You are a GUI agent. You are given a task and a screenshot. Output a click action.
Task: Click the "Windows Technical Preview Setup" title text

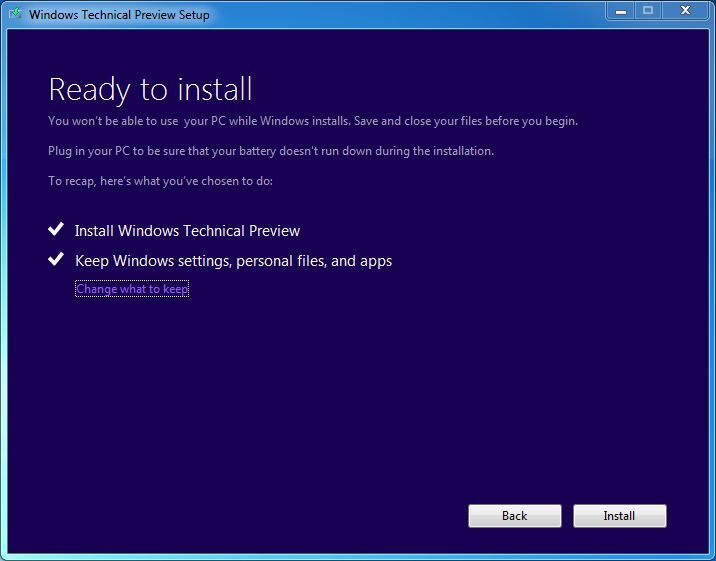coord(119,15)
